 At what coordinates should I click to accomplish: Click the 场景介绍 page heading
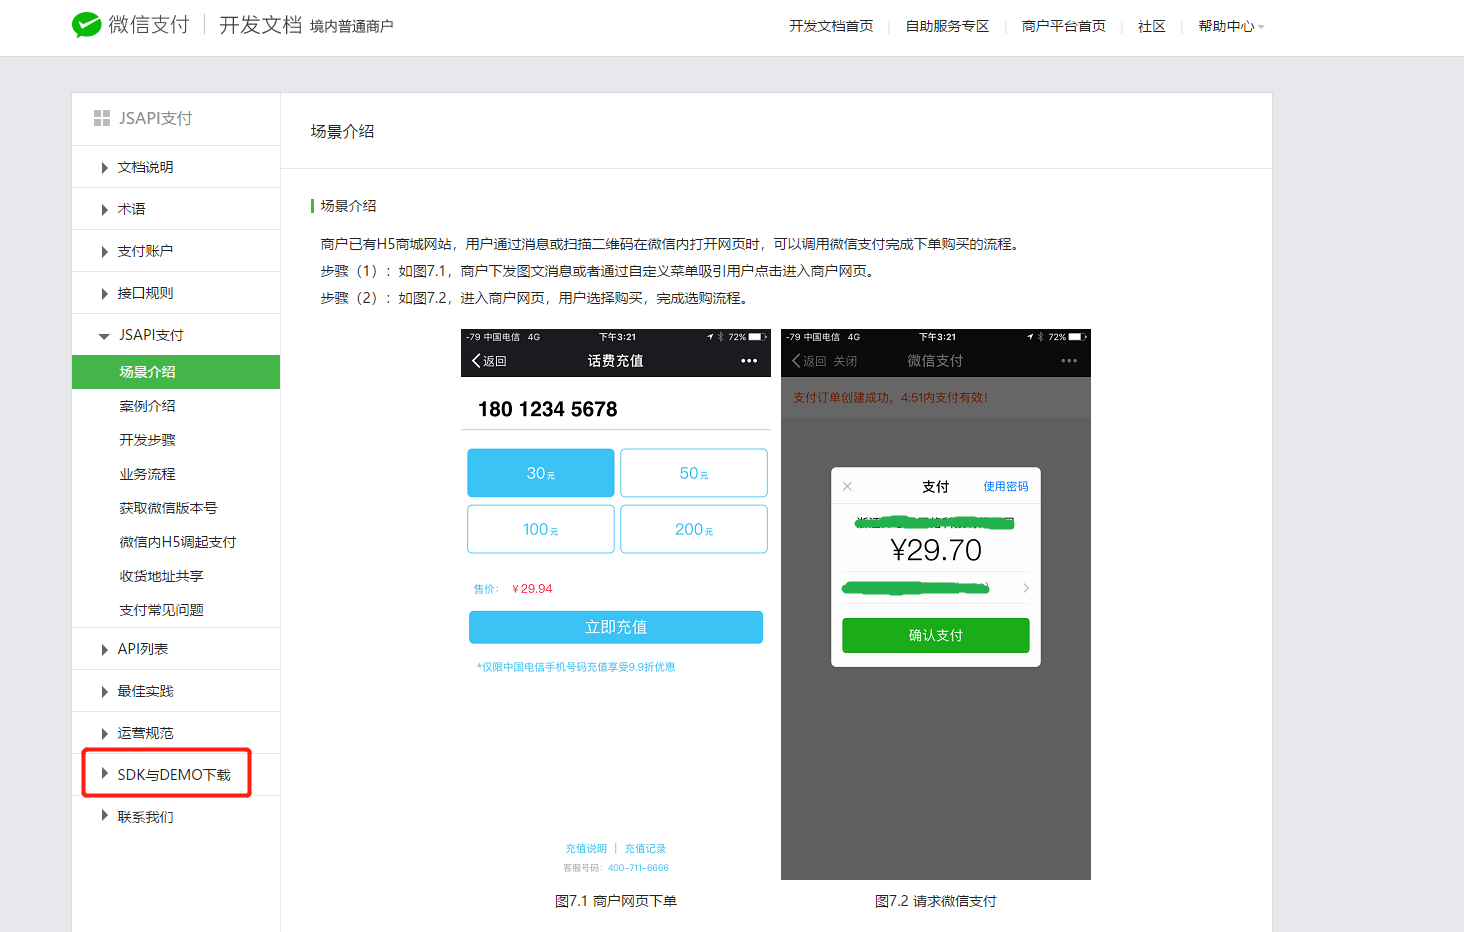pos(342,131)
